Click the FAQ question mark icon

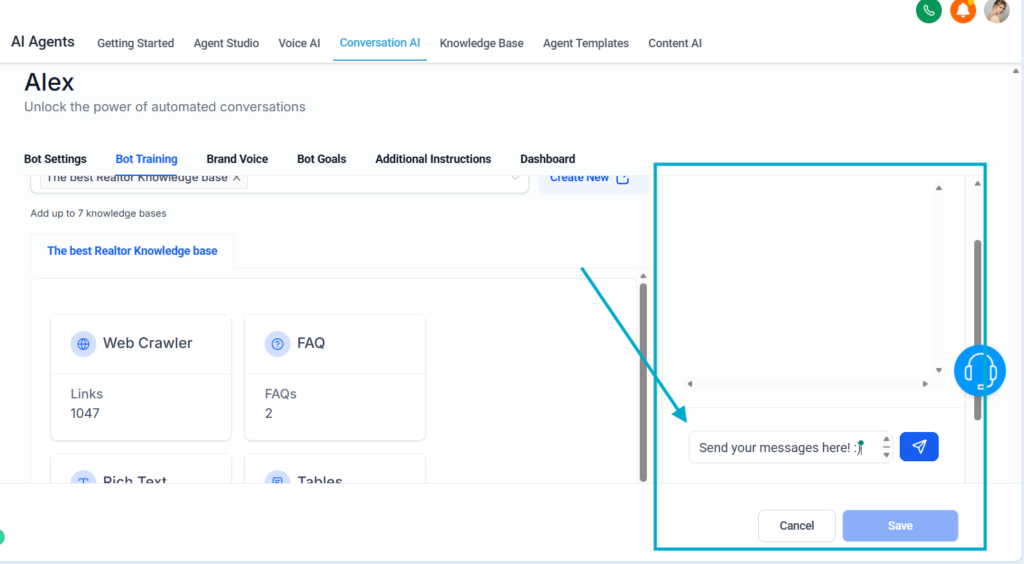[x=277, y=343]
